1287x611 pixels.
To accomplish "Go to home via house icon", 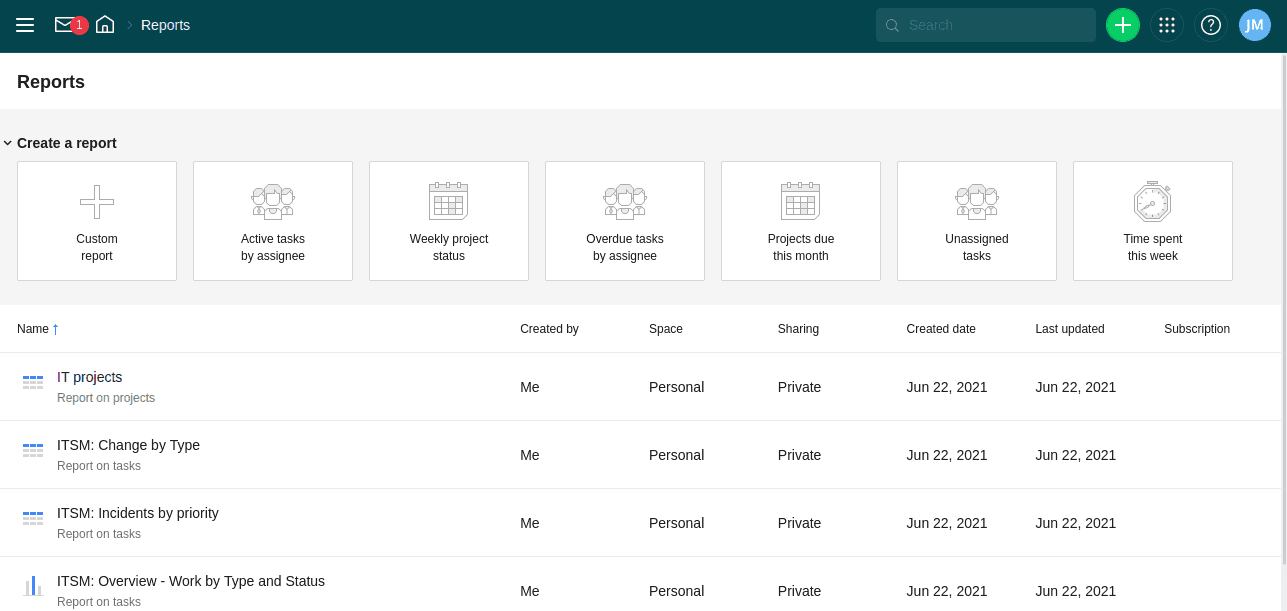I will [105, 25].
